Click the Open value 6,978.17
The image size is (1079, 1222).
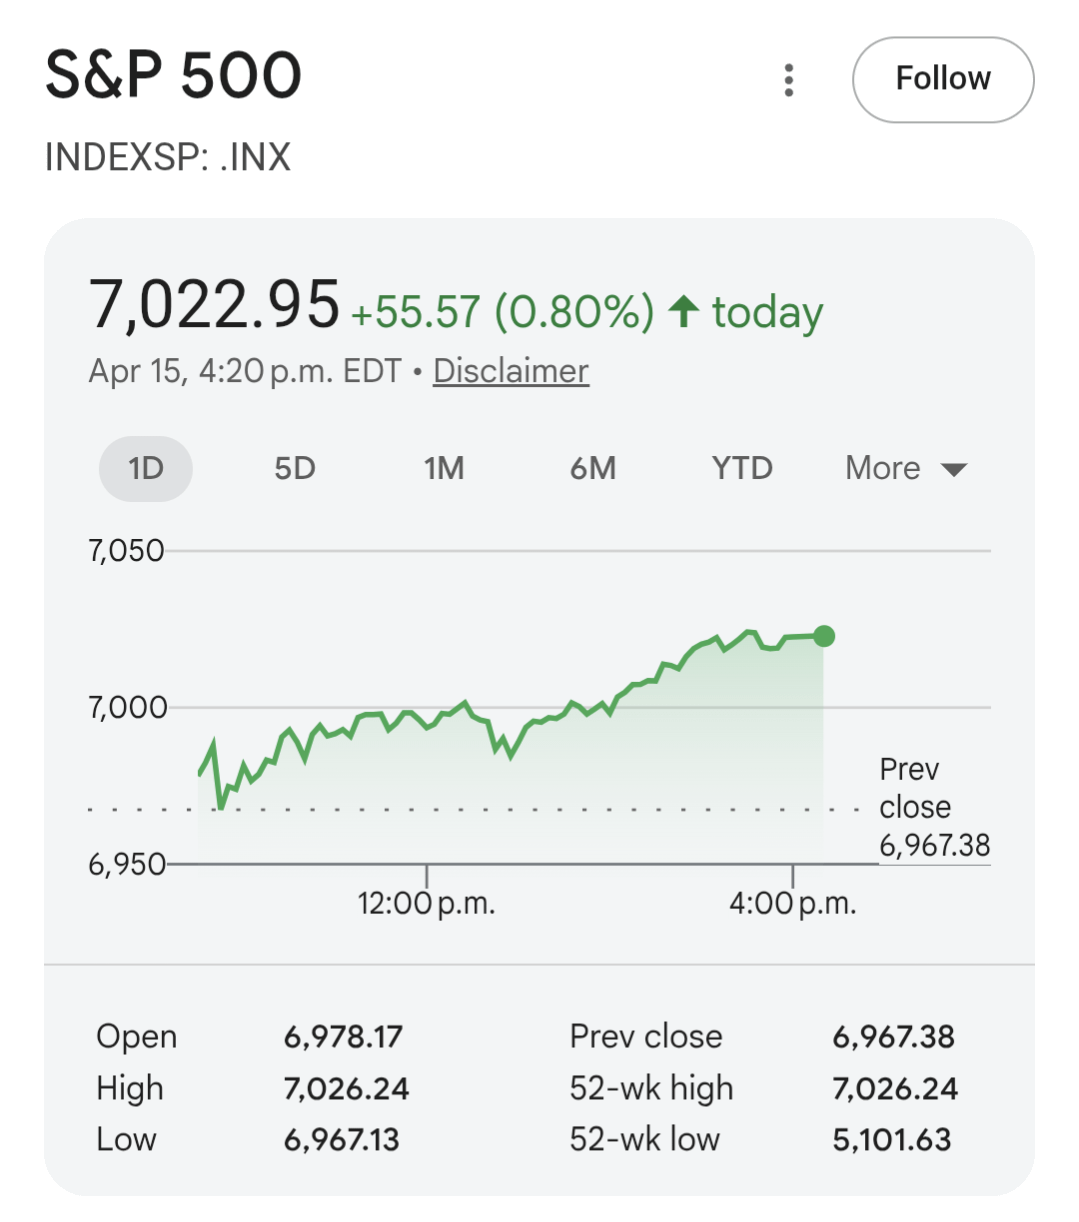tap(343, 1037)
